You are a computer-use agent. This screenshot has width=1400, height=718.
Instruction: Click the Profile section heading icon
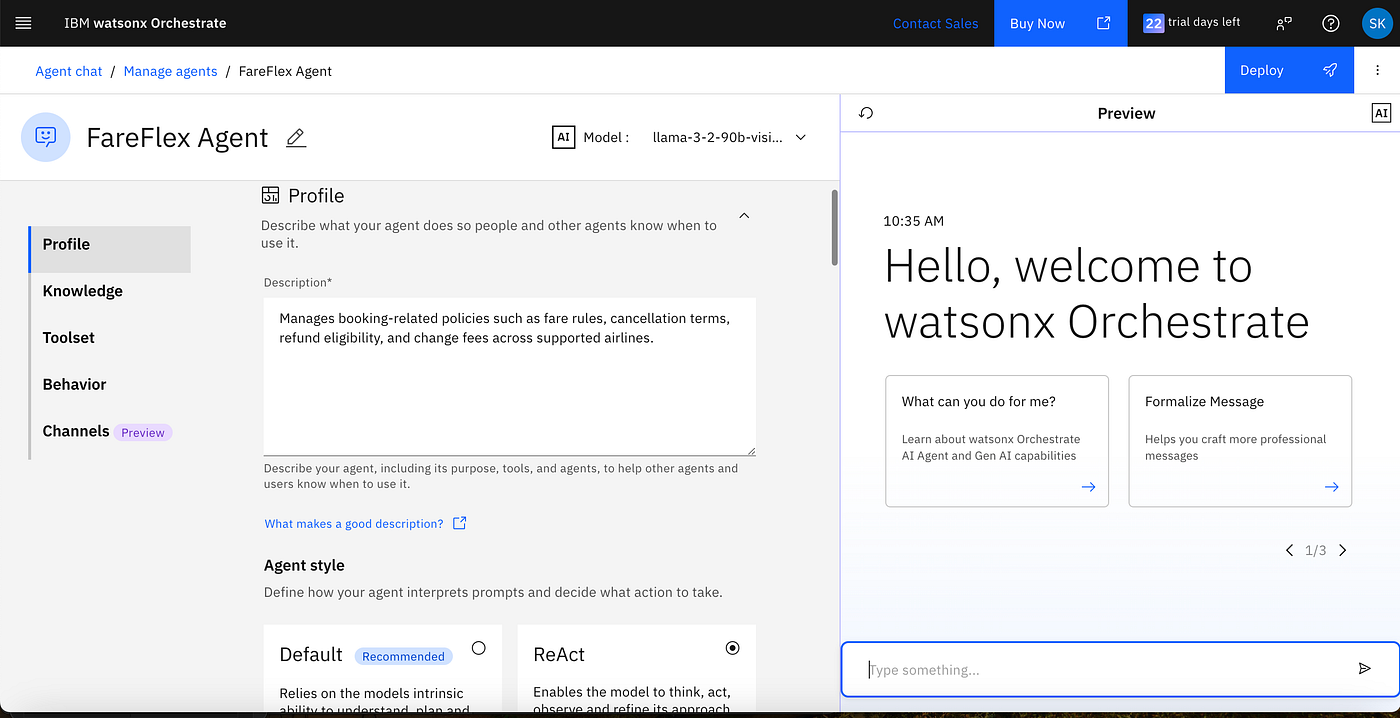[270, 195]
